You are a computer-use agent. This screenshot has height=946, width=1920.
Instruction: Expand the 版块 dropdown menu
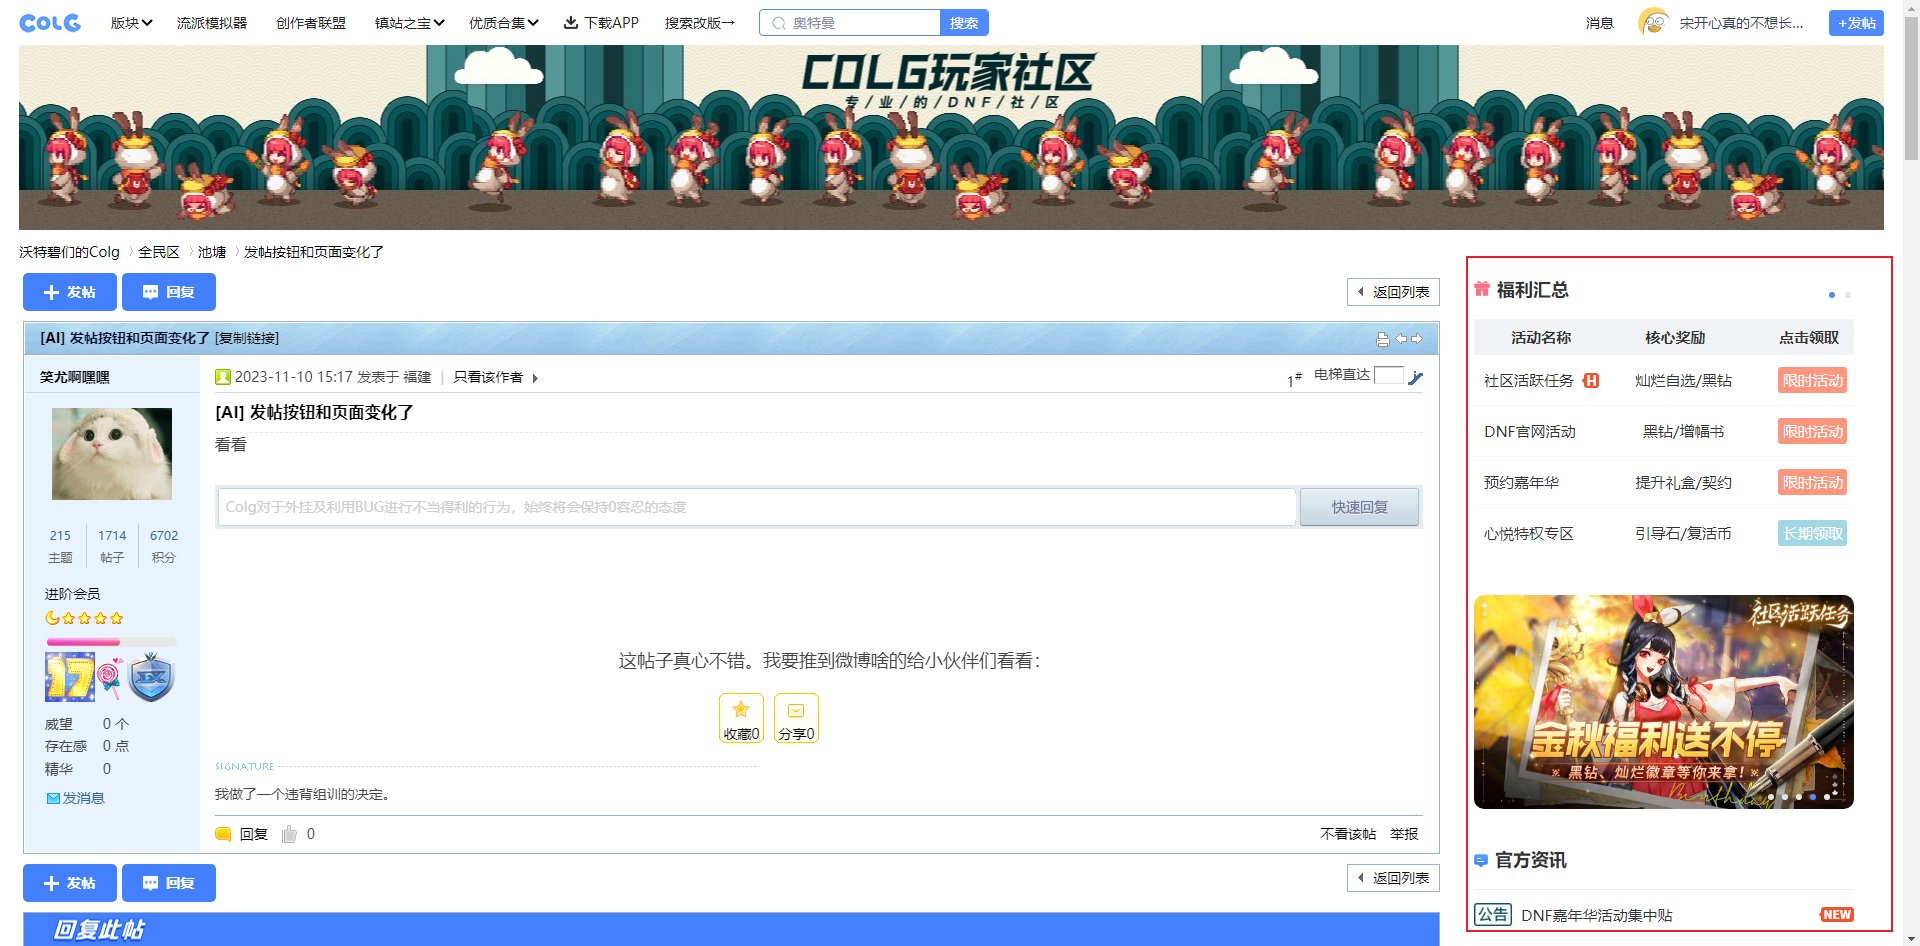click(x=131, y=22)
